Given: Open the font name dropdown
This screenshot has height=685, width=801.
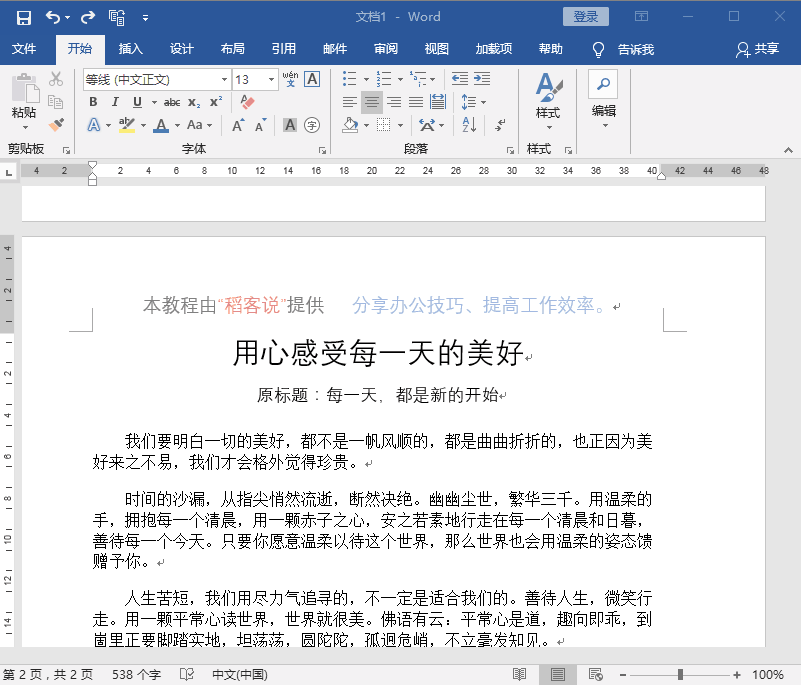Looking at the screenshot, I should (x=225, y=79).
